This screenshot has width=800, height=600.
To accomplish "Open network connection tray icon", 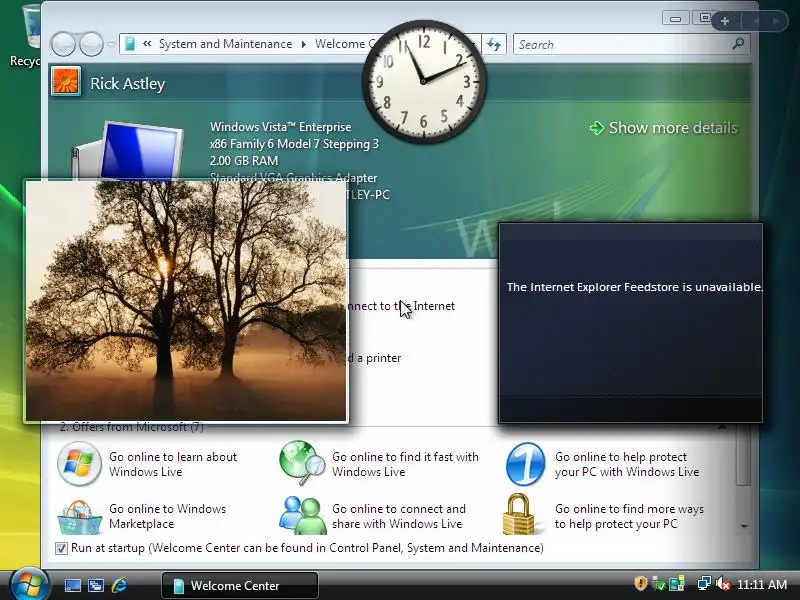I will pyautogui.click(x=705, y=583).
